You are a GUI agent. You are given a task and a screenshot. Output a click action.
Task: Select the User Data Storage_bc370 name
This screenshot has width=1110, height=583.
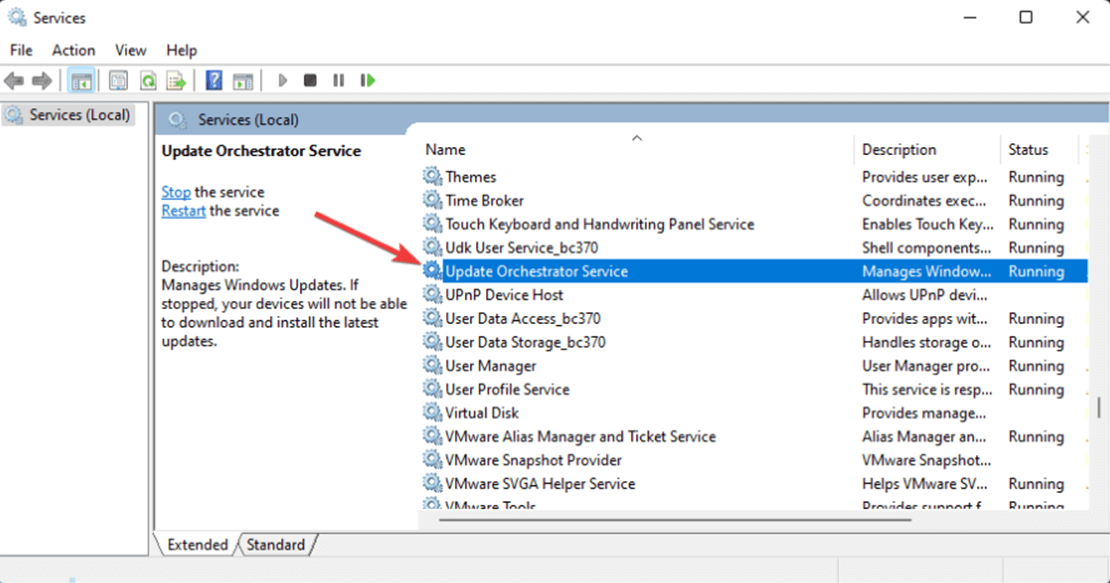pyautogui.click(x=525, y=342)
